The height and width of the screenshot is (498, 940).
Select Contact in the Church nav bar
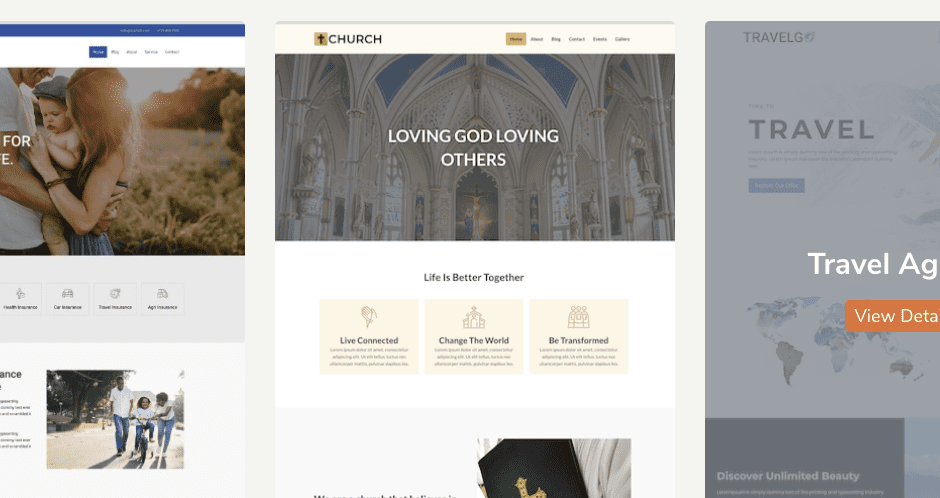click(x=577, y=39)
